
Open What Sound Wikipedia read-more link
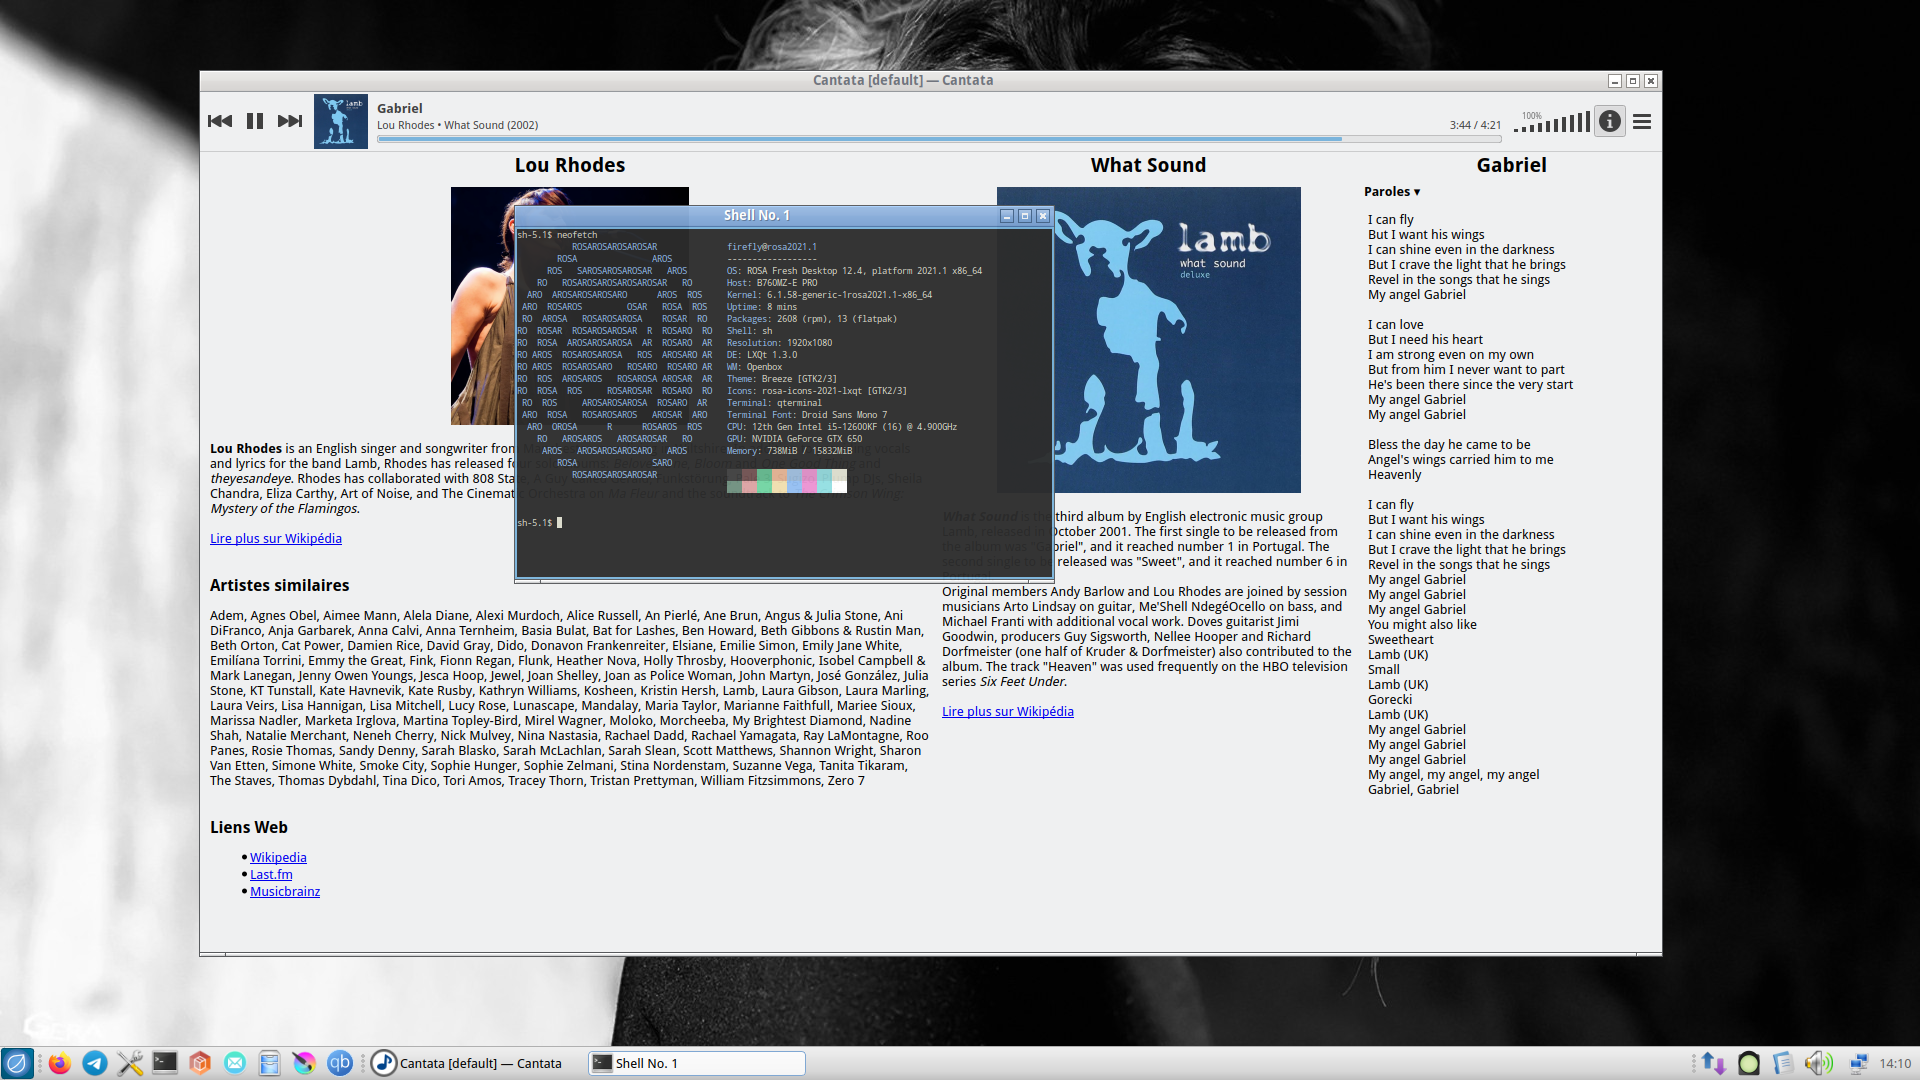(x=1007, y=711)
